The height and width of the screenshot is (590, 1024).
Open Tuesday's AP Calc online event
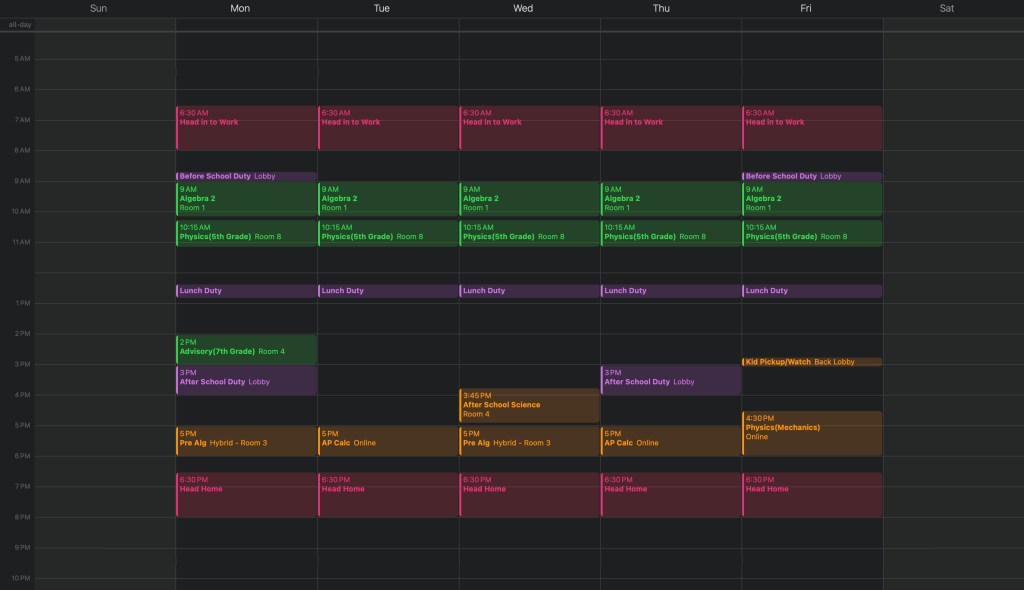coord(388,440)
